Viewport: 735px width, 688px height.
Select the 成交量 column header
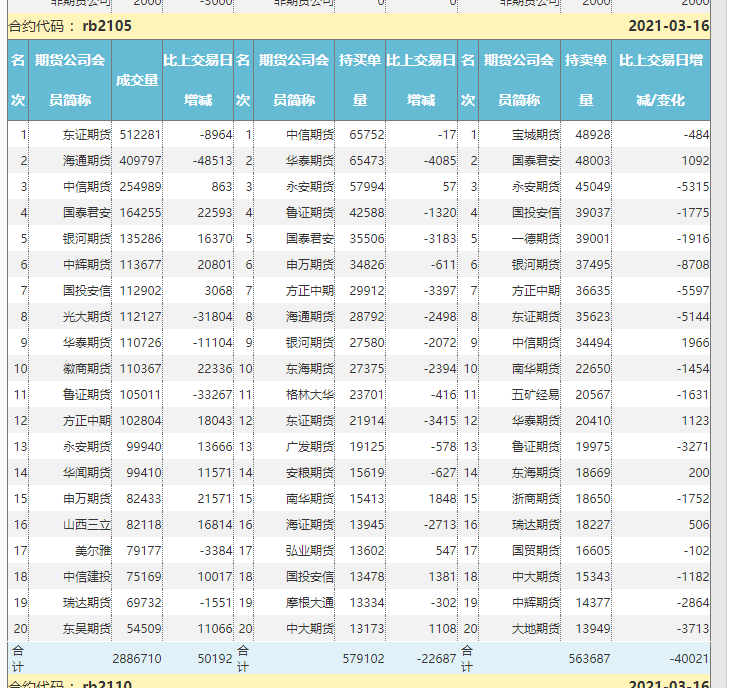137,80
